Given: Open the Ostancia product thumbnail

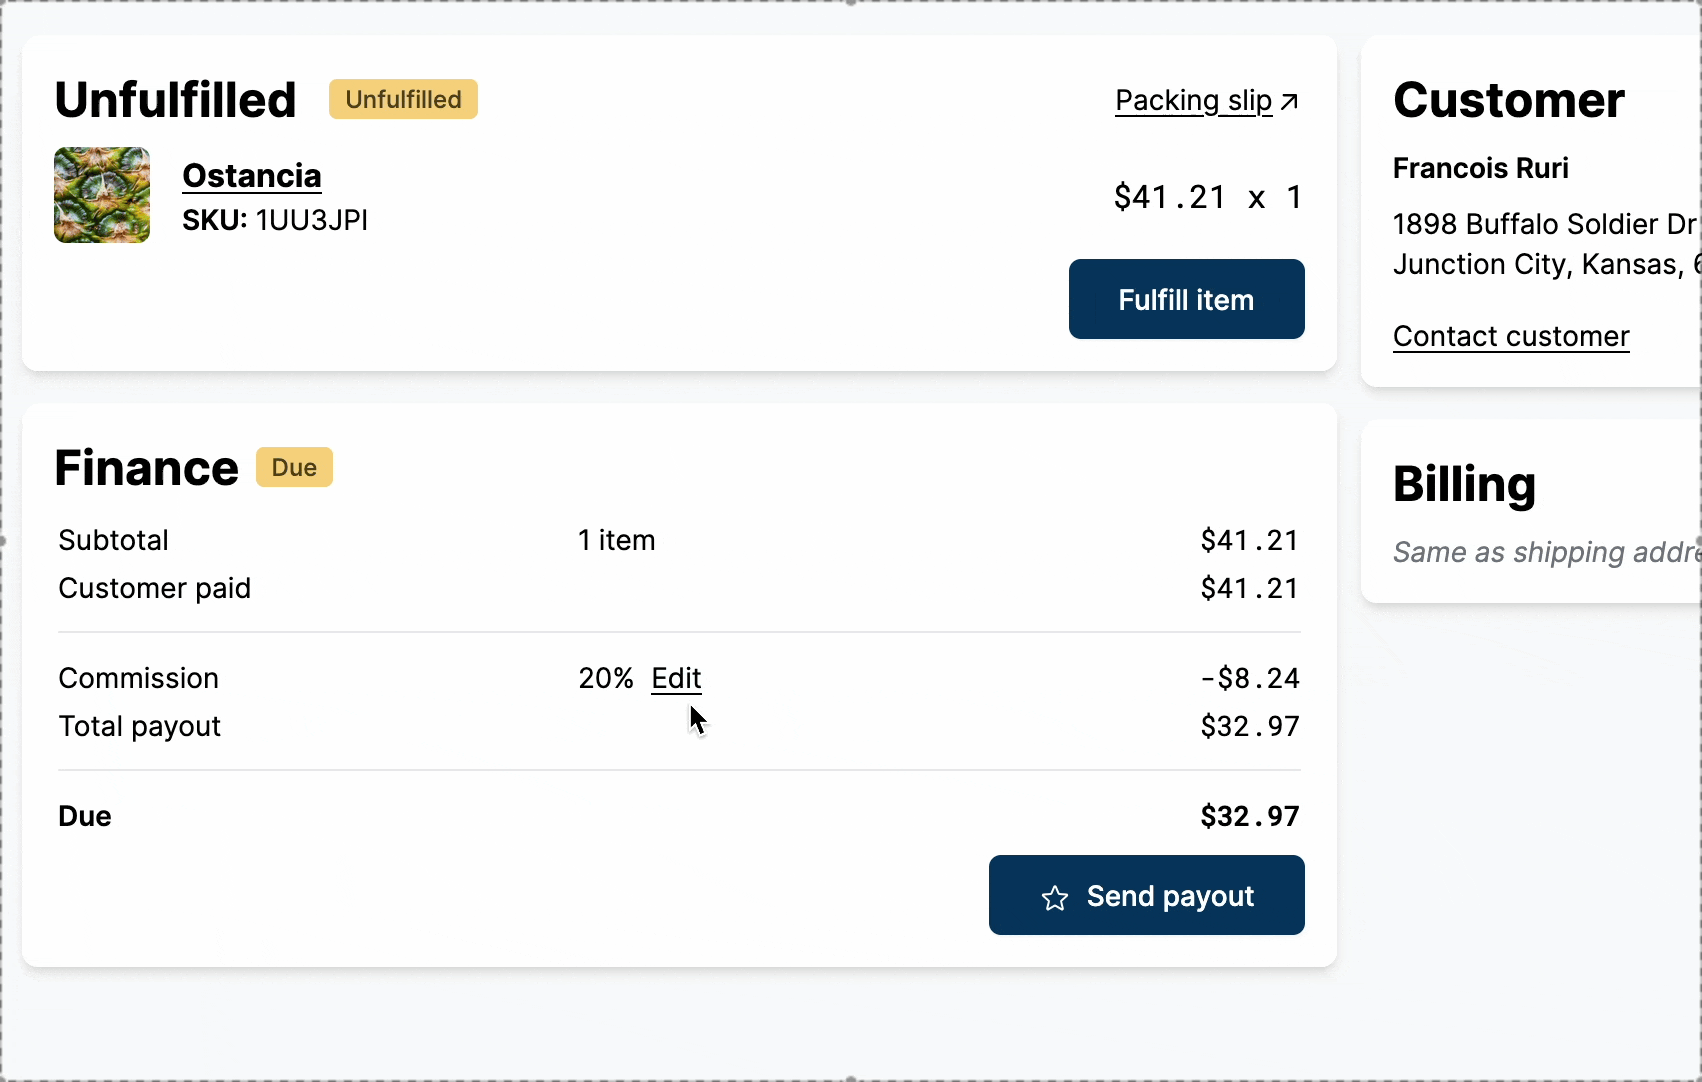Looking at the screenshot, I should (102, 195).
